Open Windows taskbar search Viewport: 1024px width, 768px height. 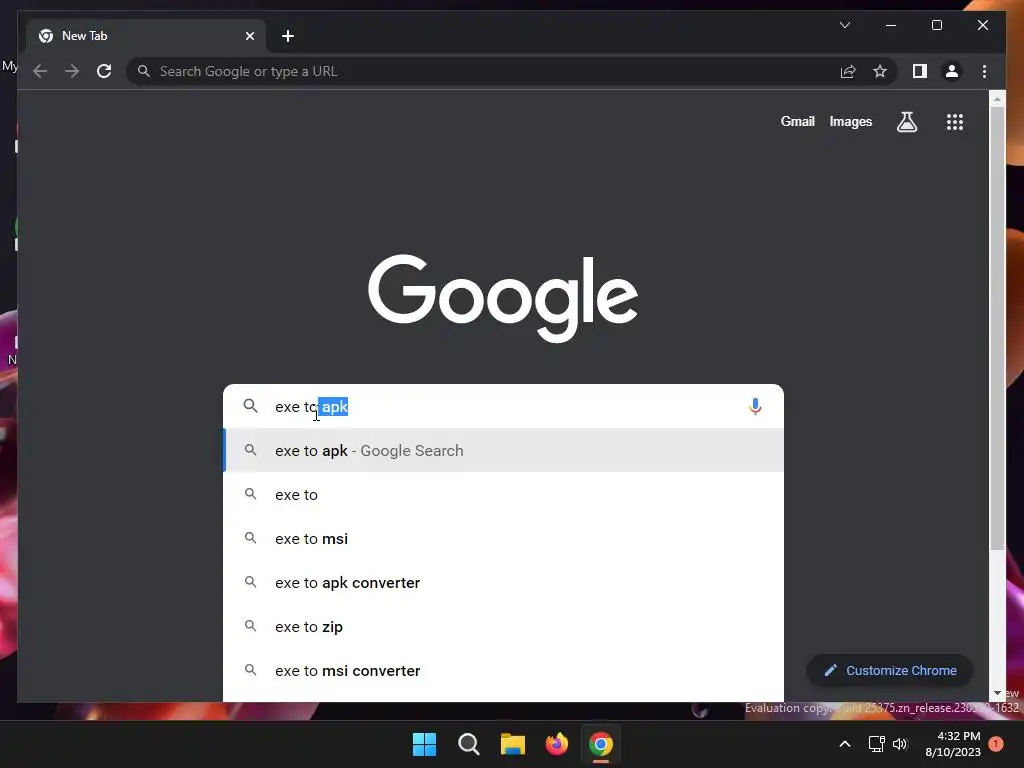(x=468, y=744)
